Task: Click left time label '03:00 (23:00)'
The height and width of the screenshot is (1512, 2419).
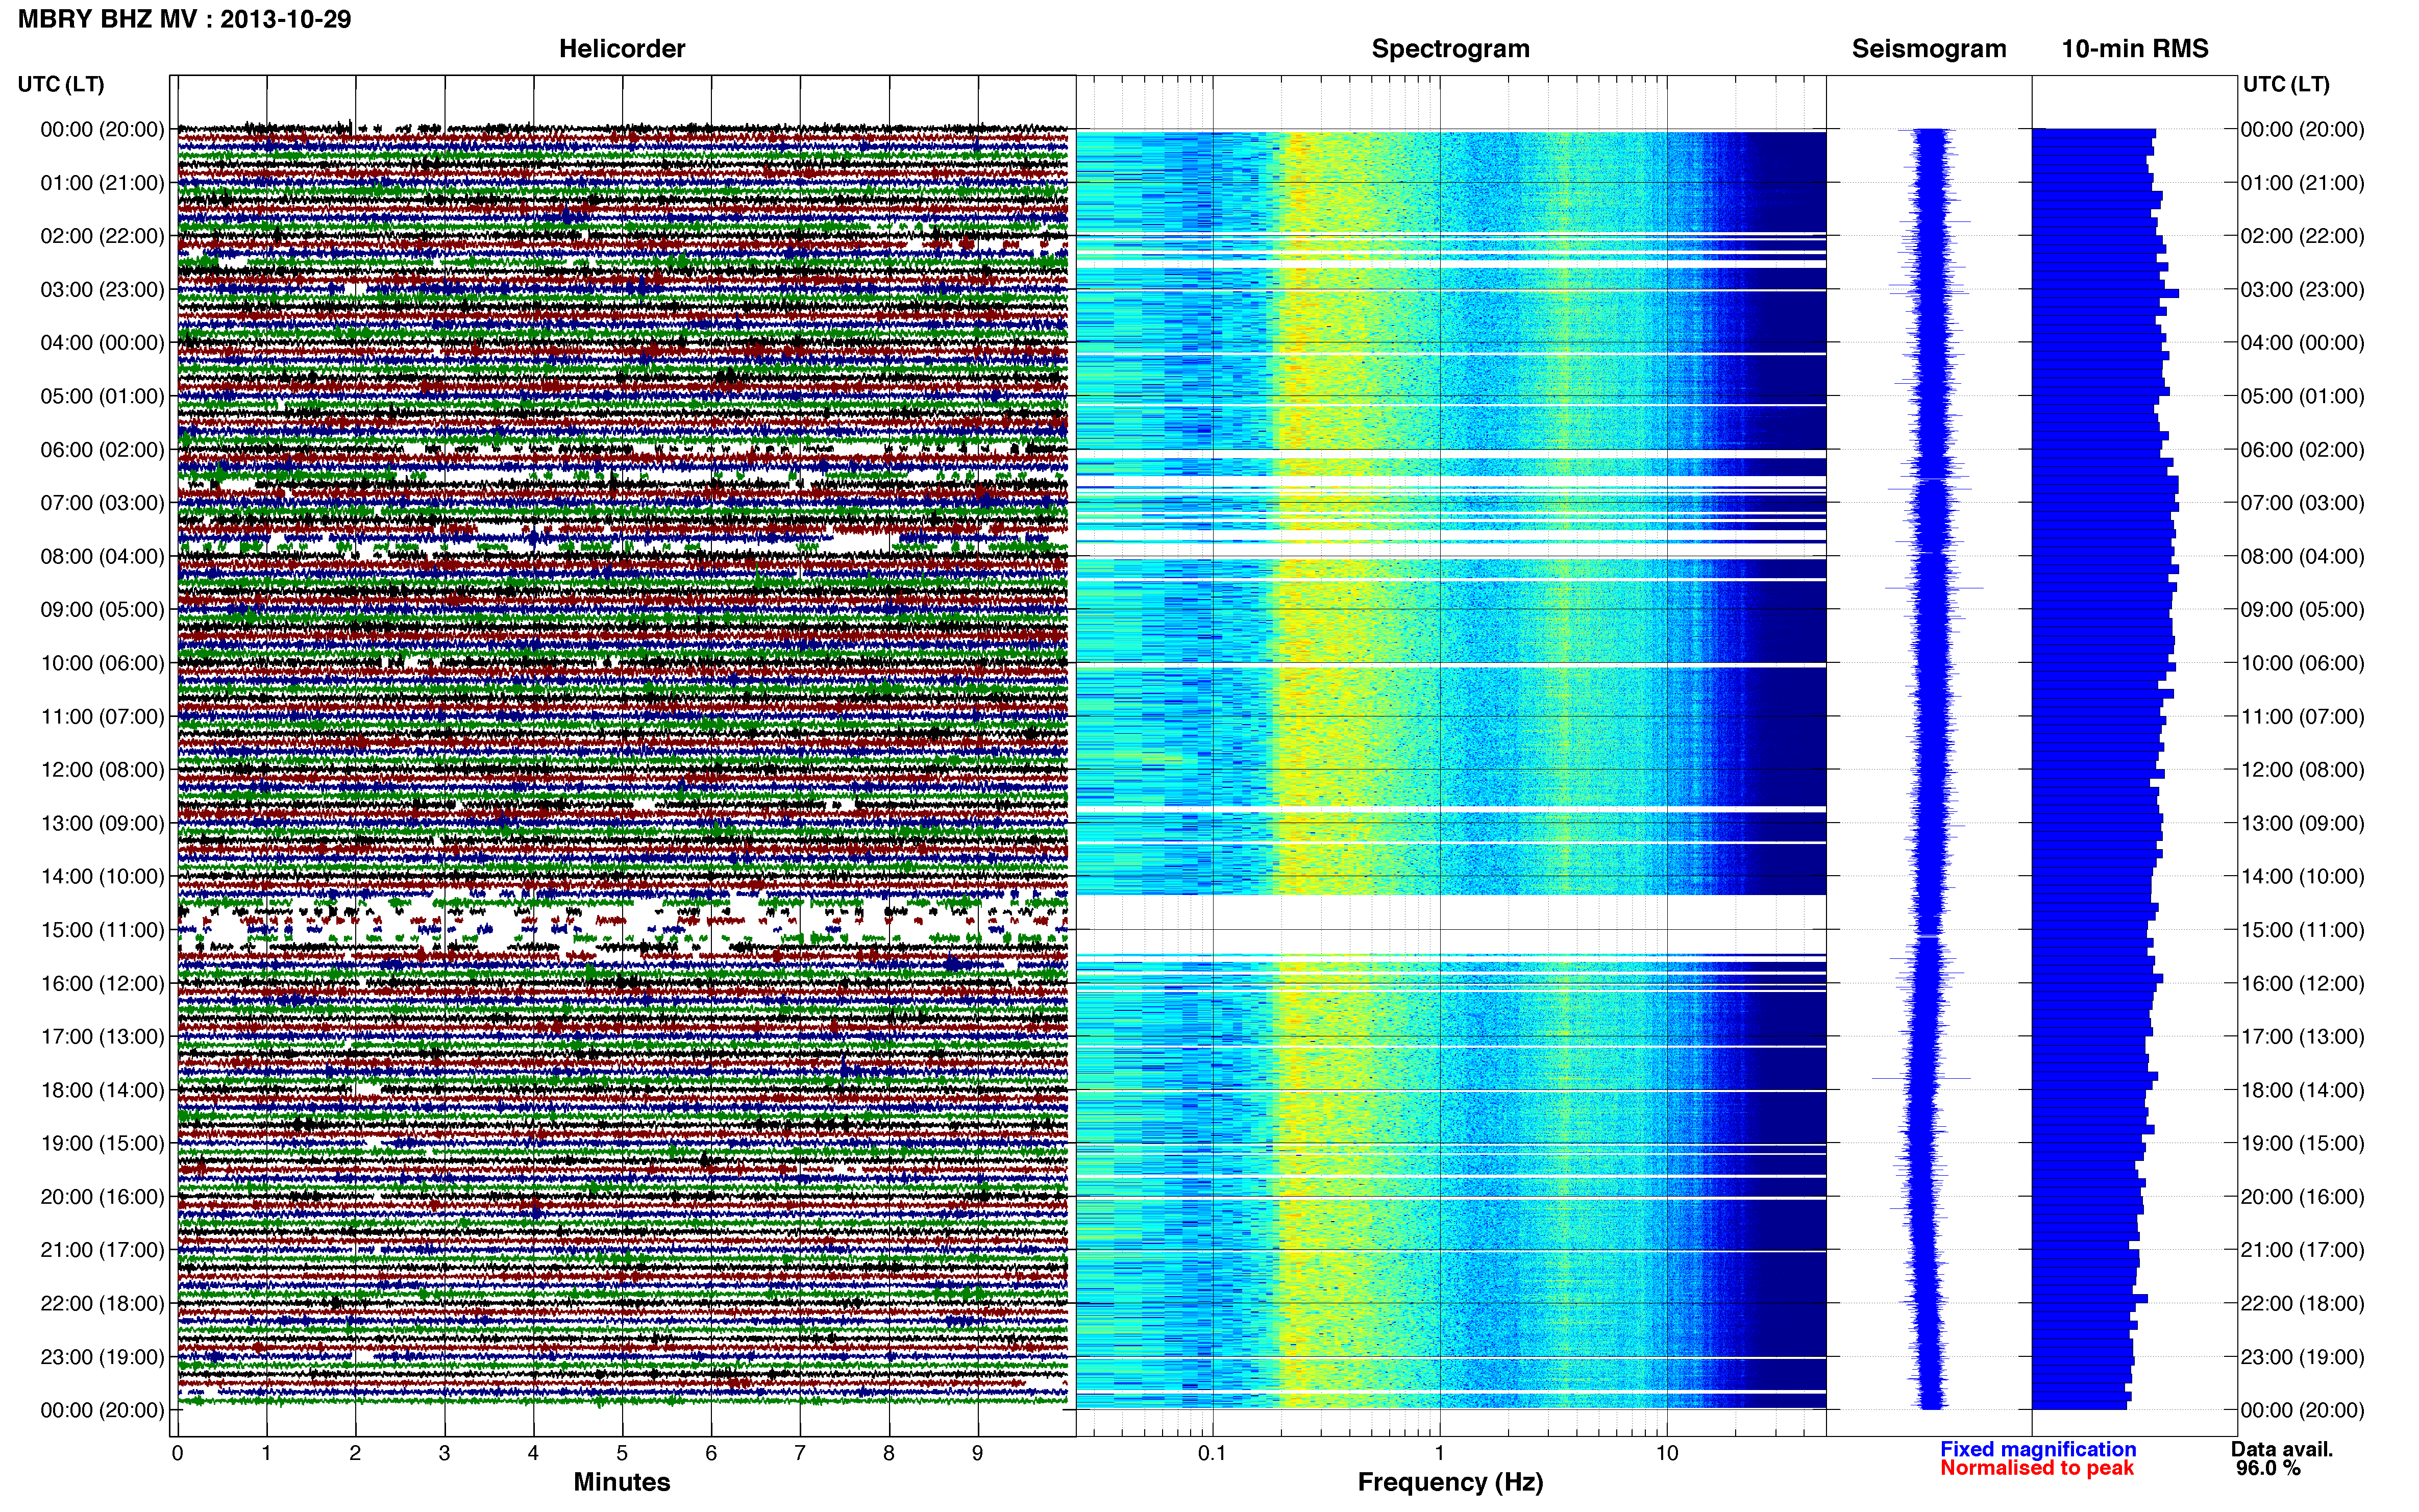Action: [102, 289]
